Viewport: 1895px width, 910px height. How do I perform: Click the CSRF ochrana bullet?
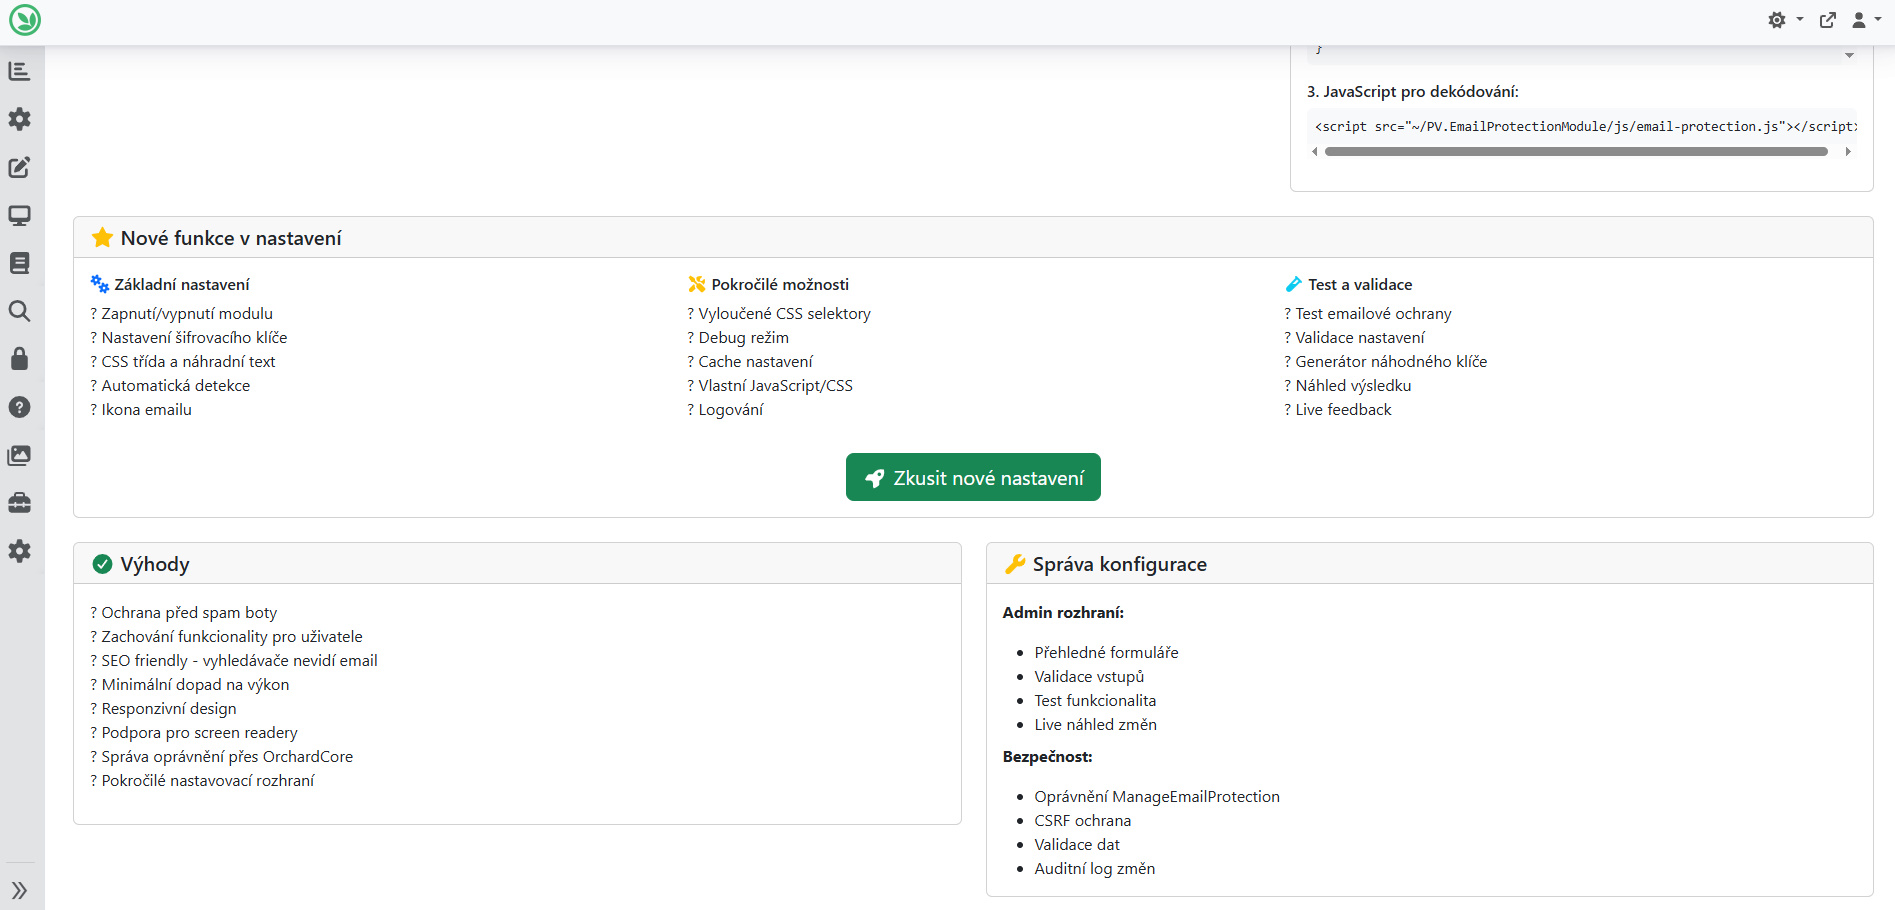1083,821
